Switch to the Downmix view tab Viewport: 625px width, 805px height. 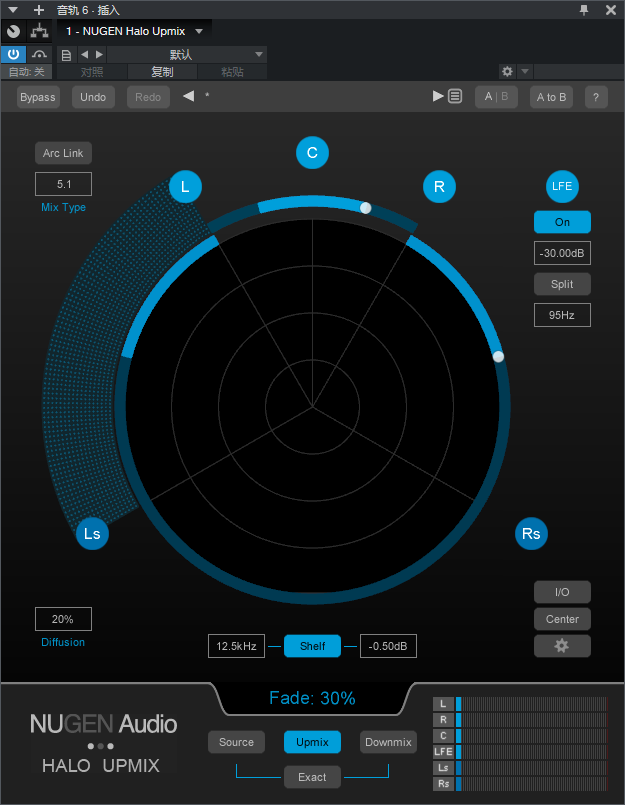[x=388, y=742]
